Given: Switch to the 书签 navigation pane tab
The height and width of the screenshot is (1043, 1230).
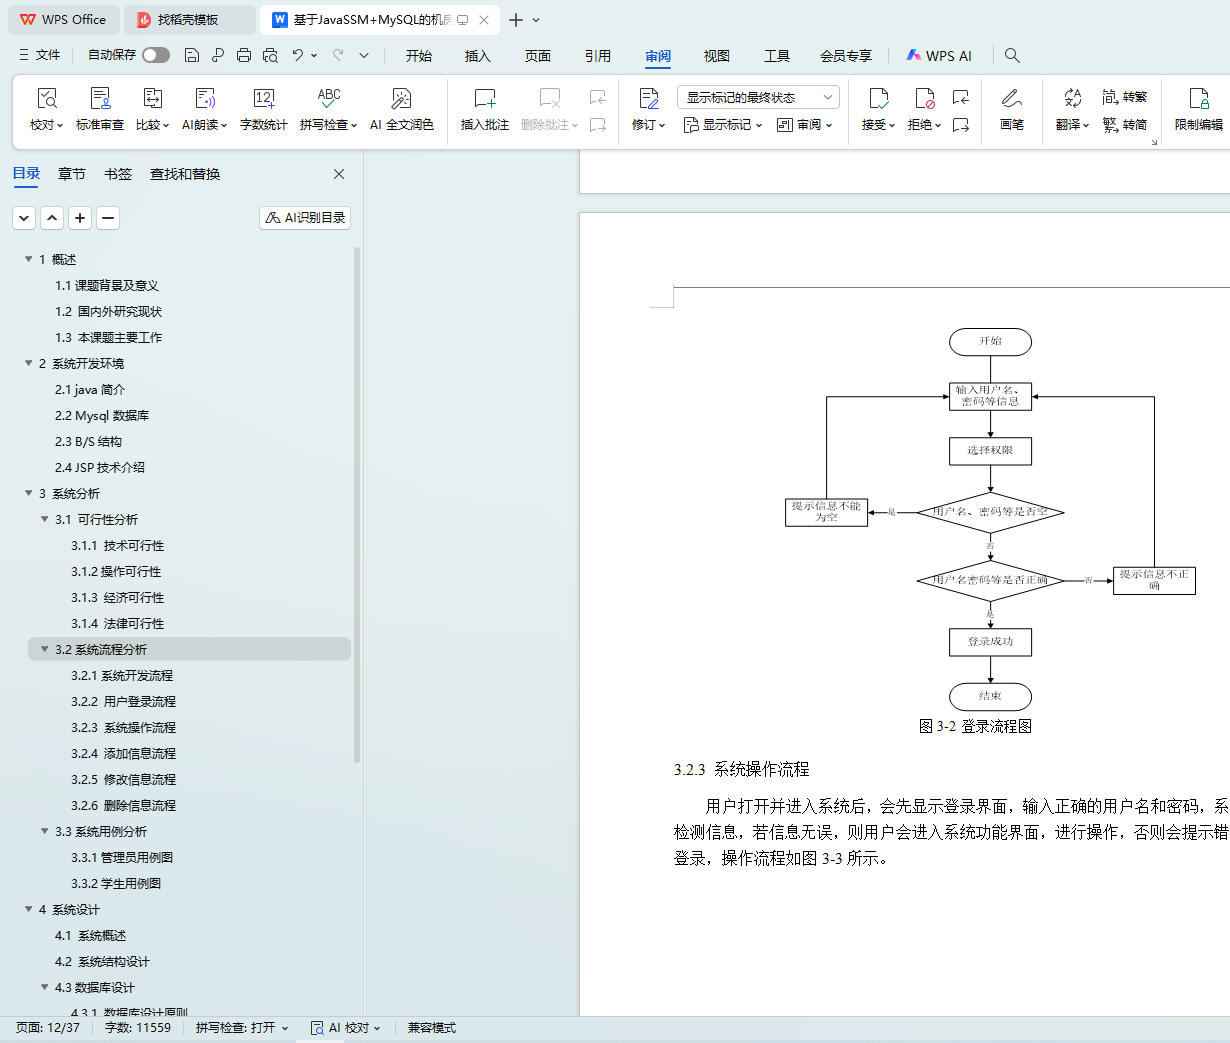Looking at the screenshot, I should [118, 174].
